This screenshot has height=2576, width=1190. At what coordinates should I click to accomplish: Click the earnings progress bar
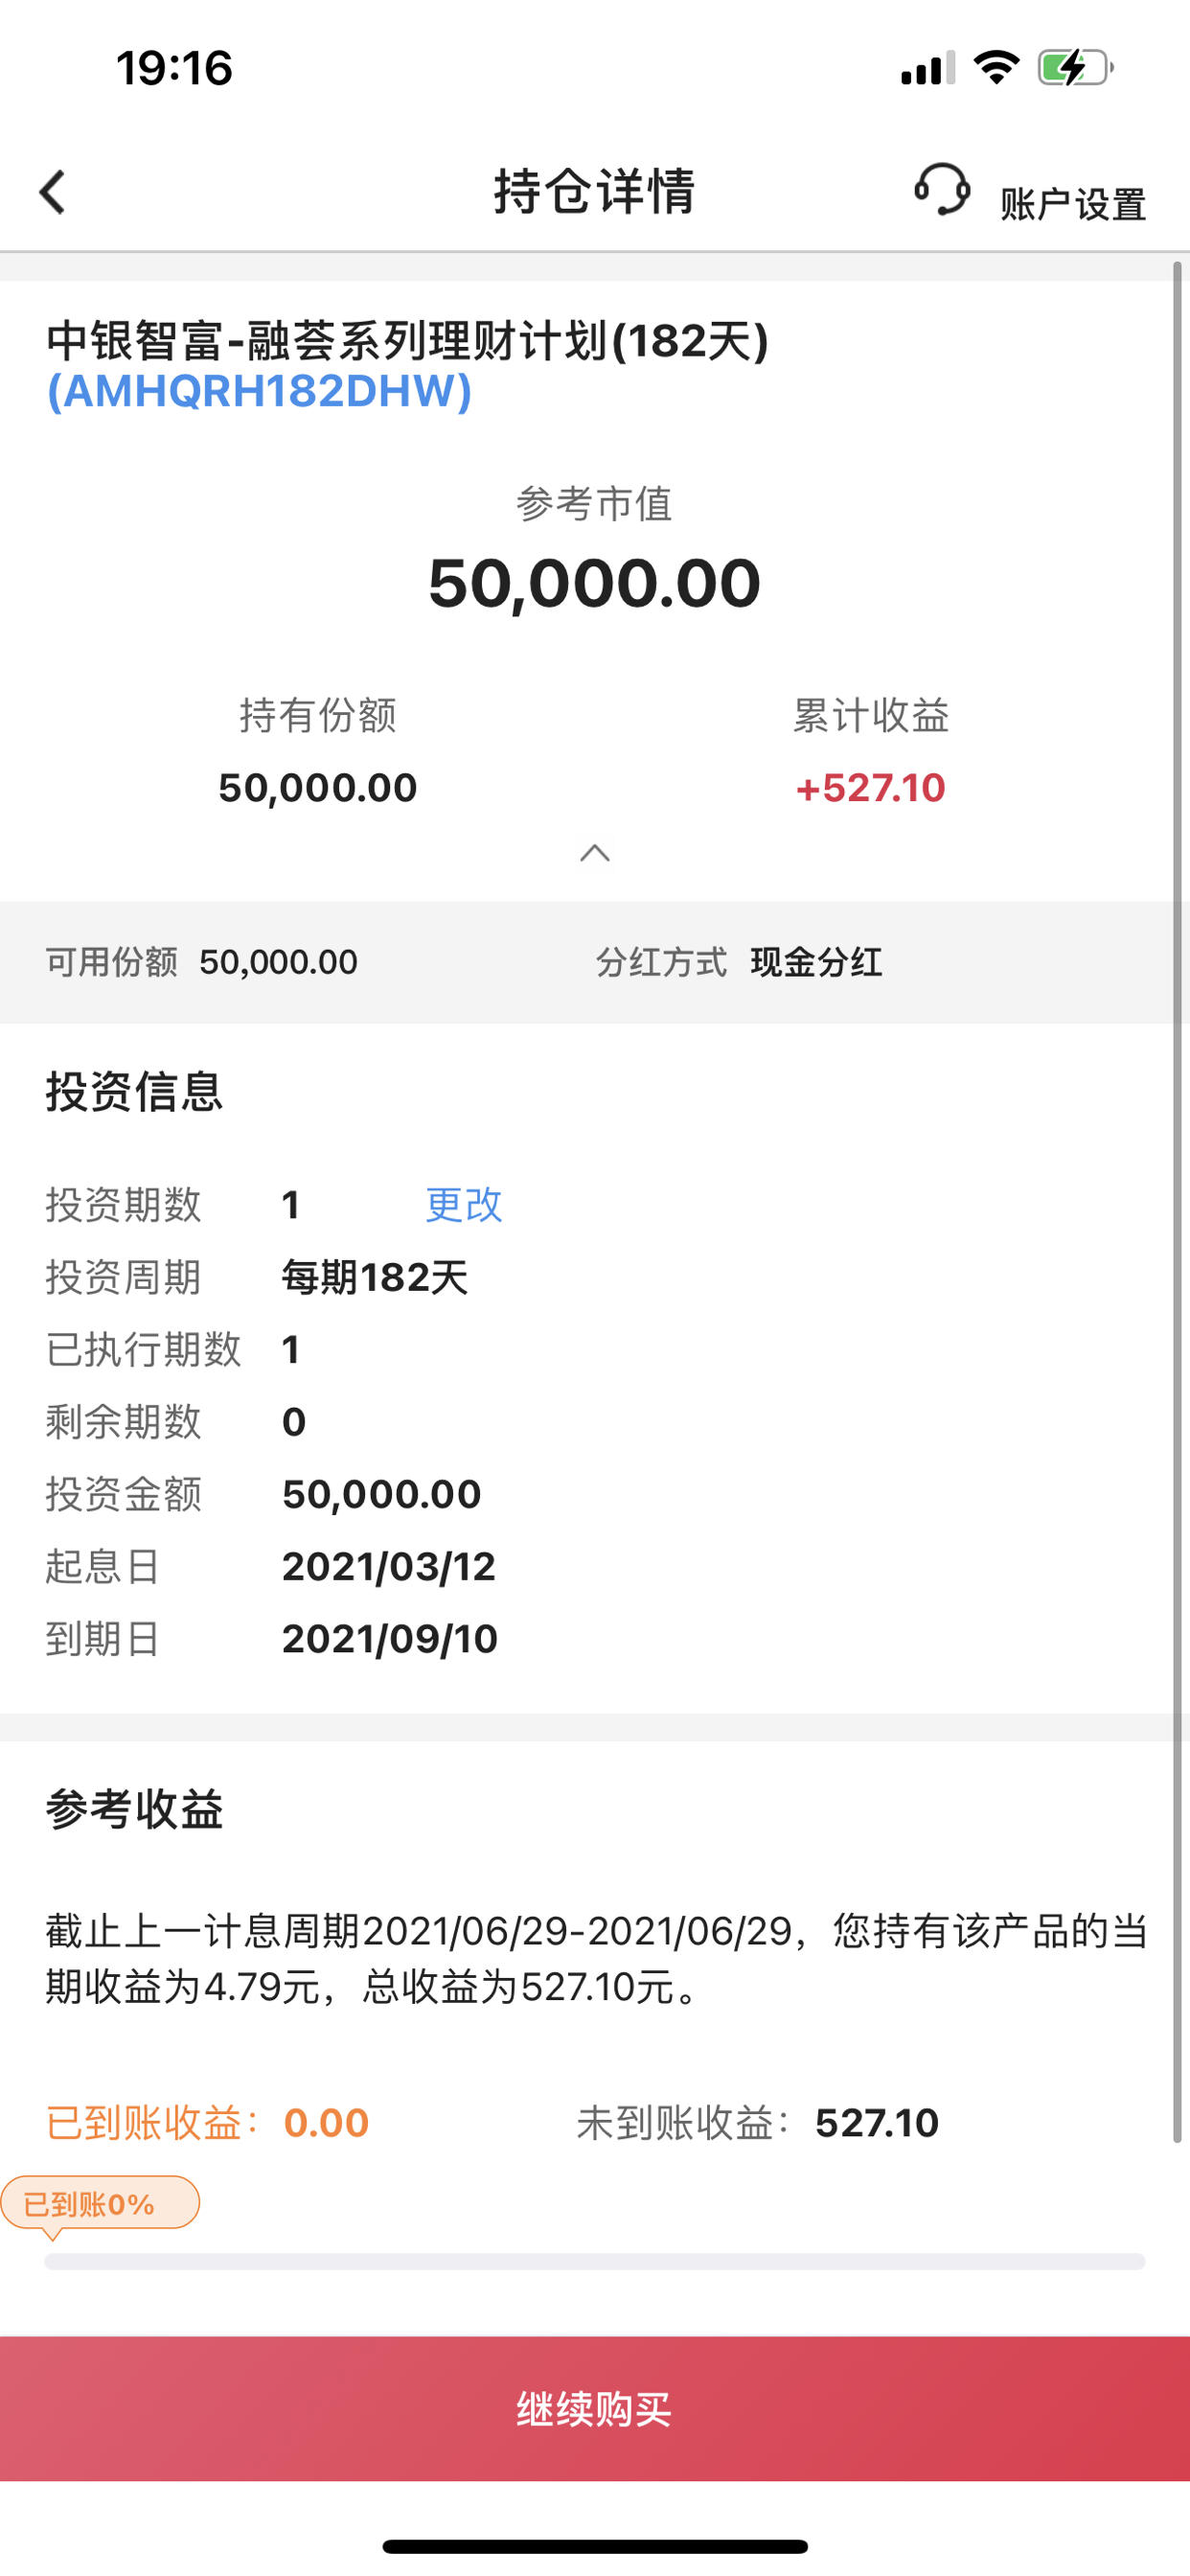pyautogui.click(x=595, y=2262)
